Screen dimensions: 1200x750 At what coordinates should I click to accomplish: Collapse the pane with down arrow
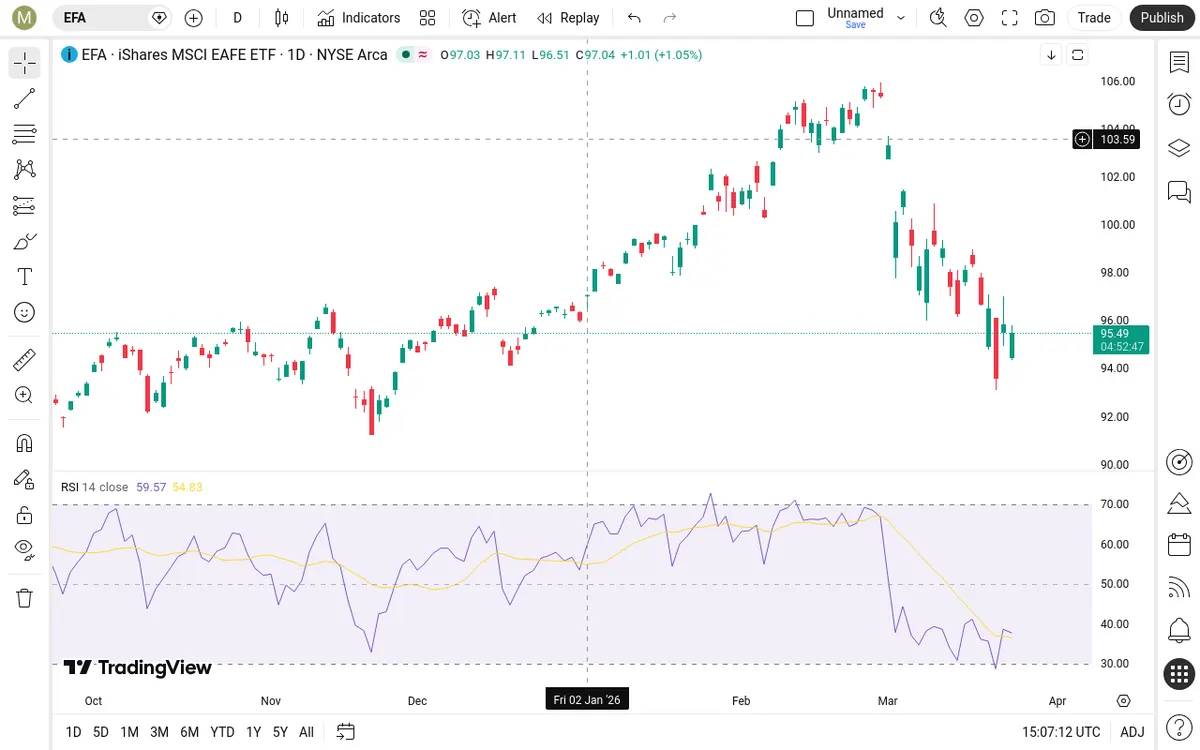point(1051,55)
